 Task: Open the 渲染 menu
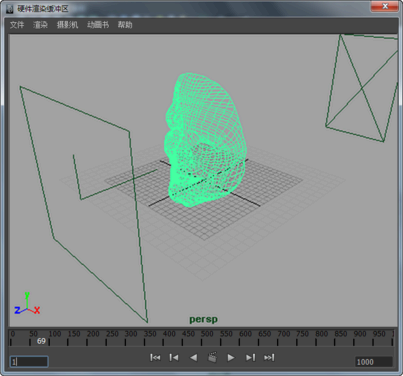40,25
